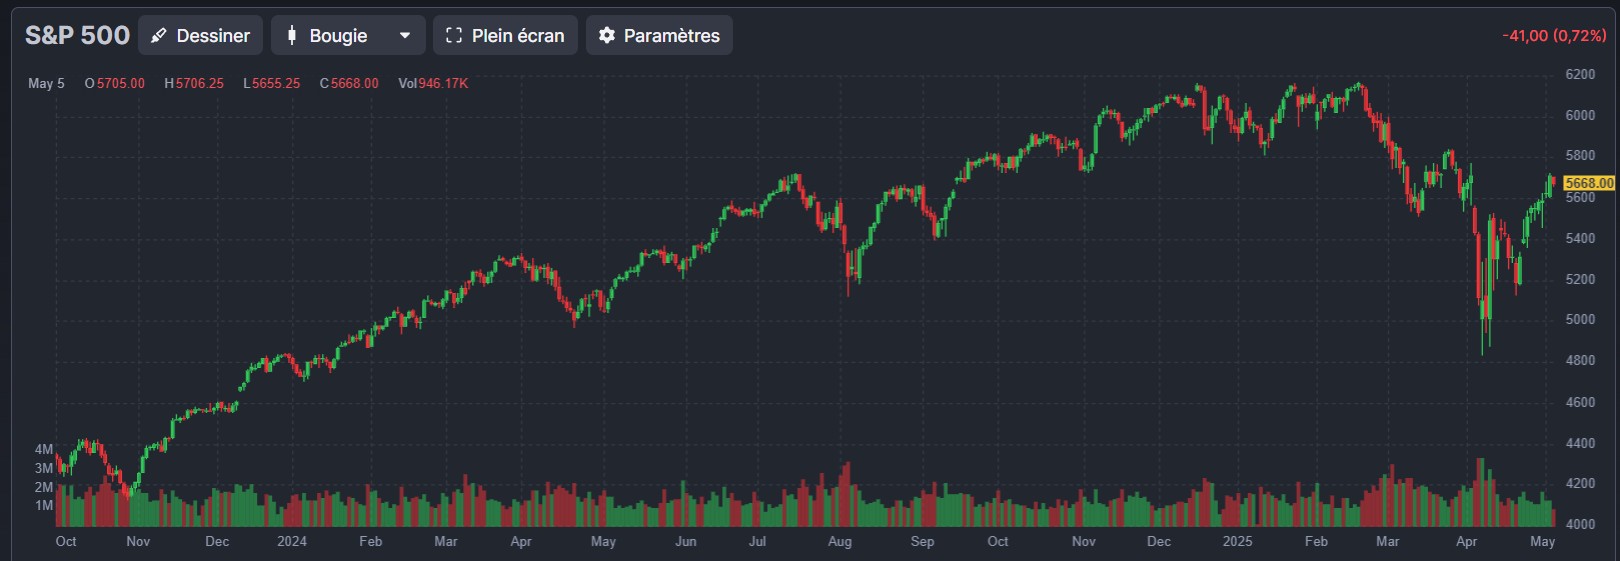Click the May 5 date label

point(46,84)
